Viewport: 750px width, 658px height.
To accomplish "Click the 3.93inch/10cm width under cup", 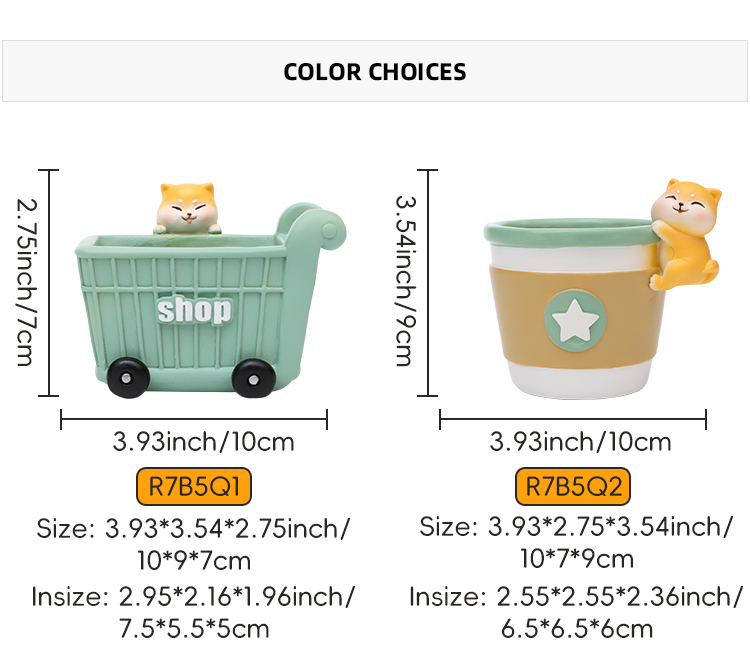I will pos(580,441).
